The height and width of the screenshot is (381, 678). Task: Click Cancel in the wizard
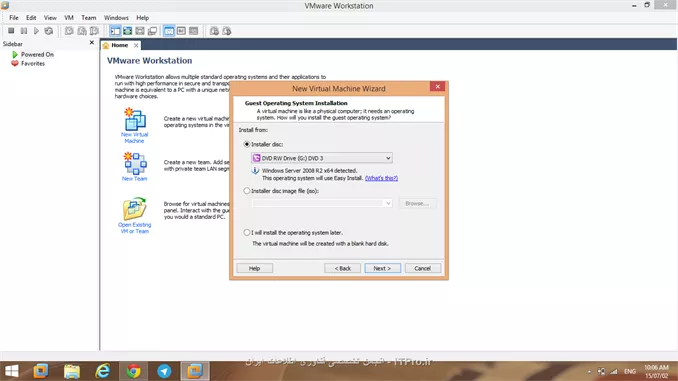422,268
